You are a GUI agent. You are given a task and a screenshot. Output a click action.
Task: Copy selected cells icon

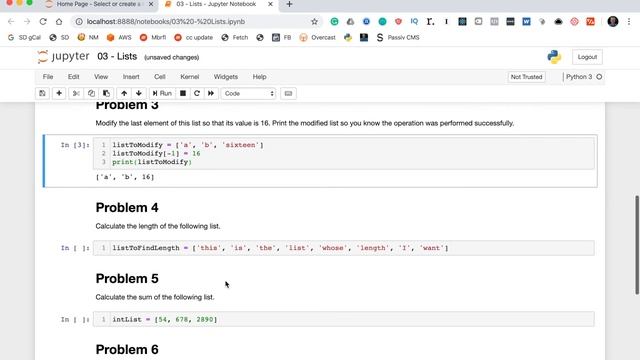91,93
